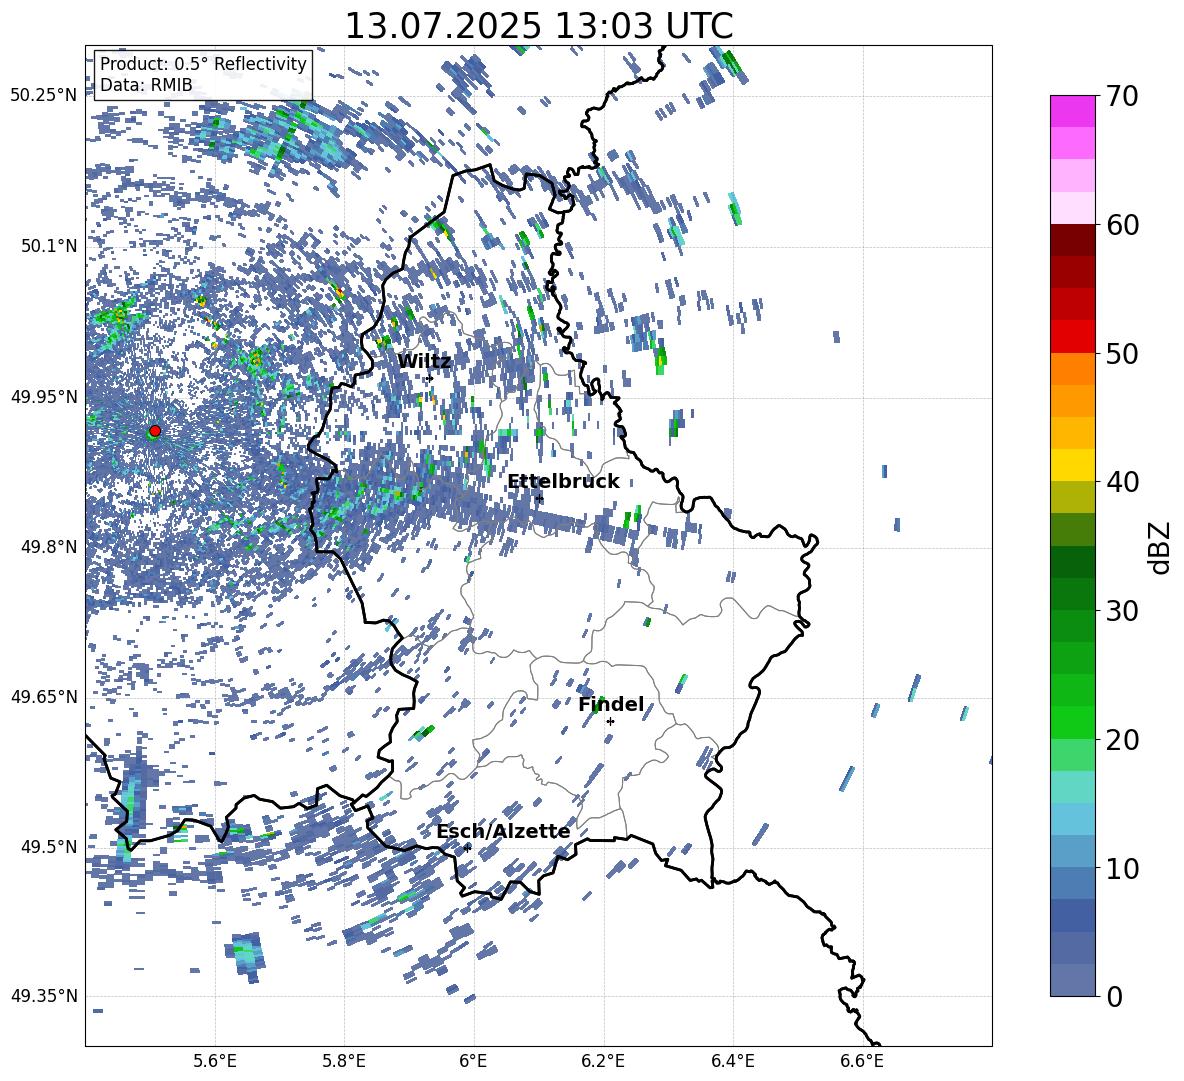Click the Wiltz city label

(x=424, y=361)
